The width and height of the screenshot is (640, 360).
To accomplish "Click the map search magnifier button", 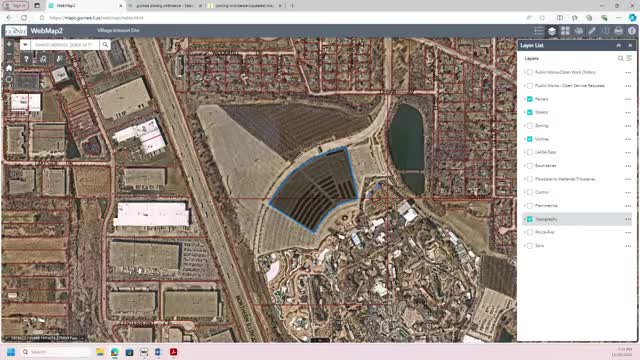I will [x=105, y=44].
